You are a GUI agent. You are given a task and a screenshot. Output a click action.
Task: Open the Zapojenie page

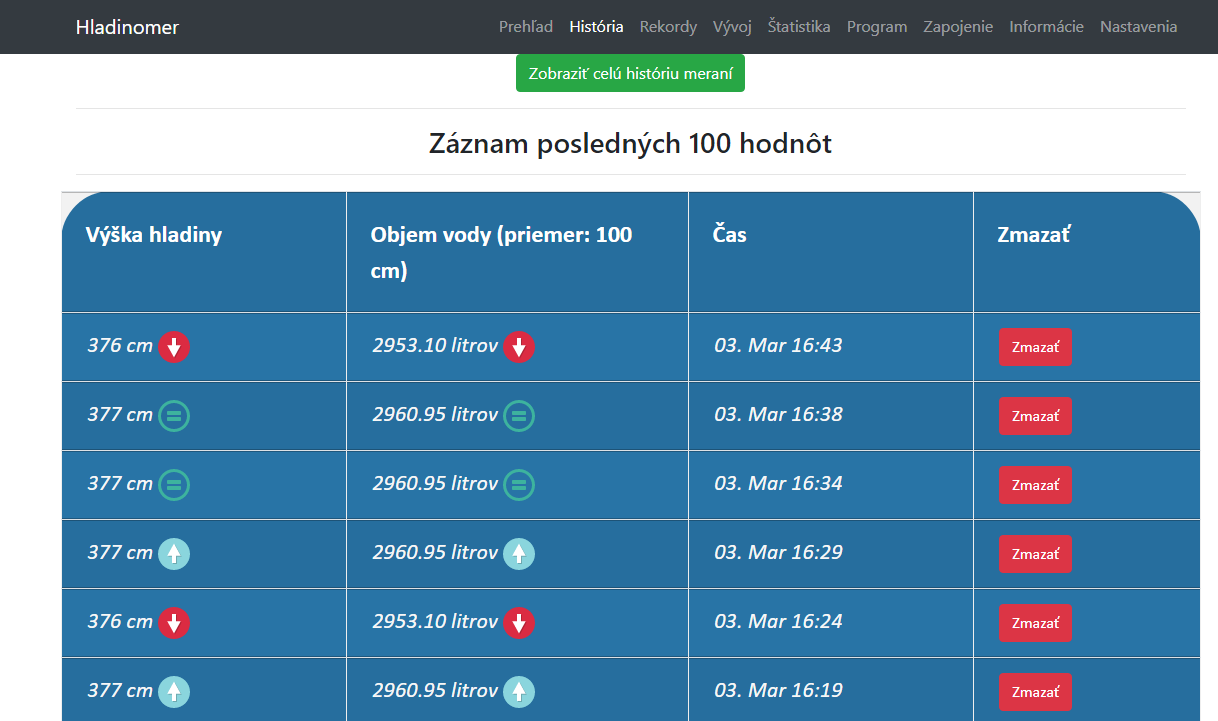click(x=958, y=27)
